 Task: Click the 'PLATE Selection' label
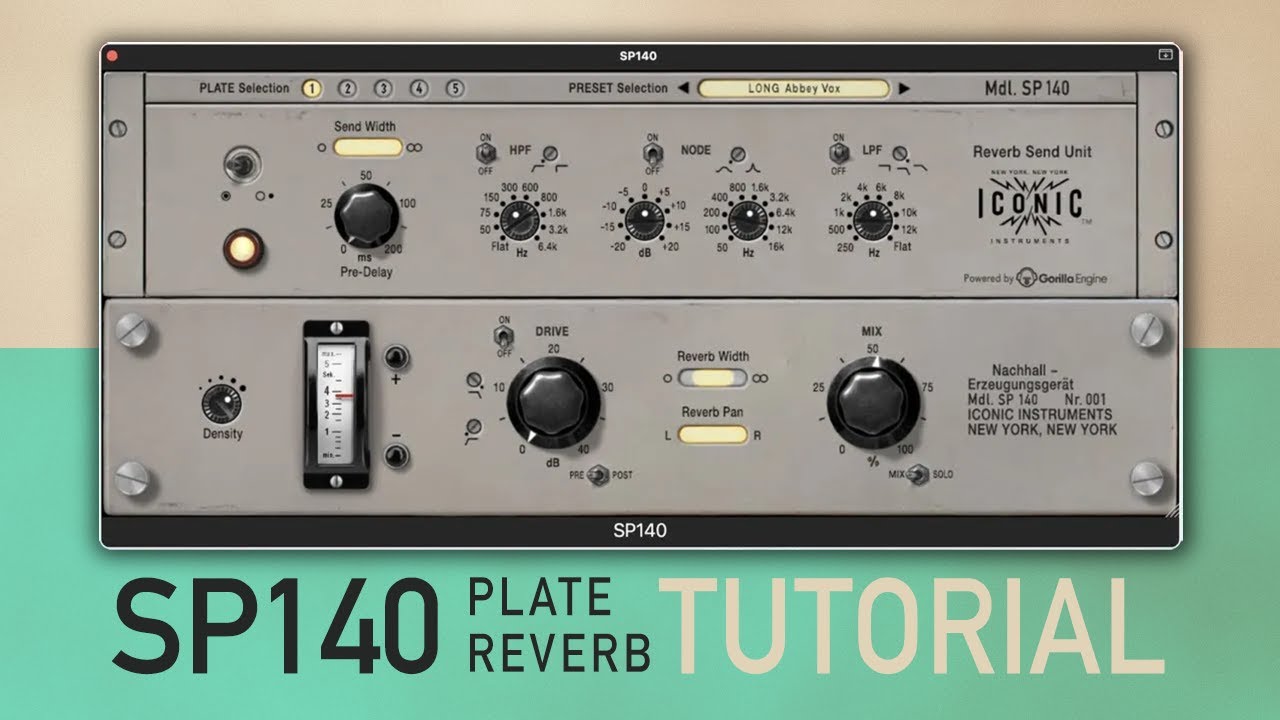point(244,88)
